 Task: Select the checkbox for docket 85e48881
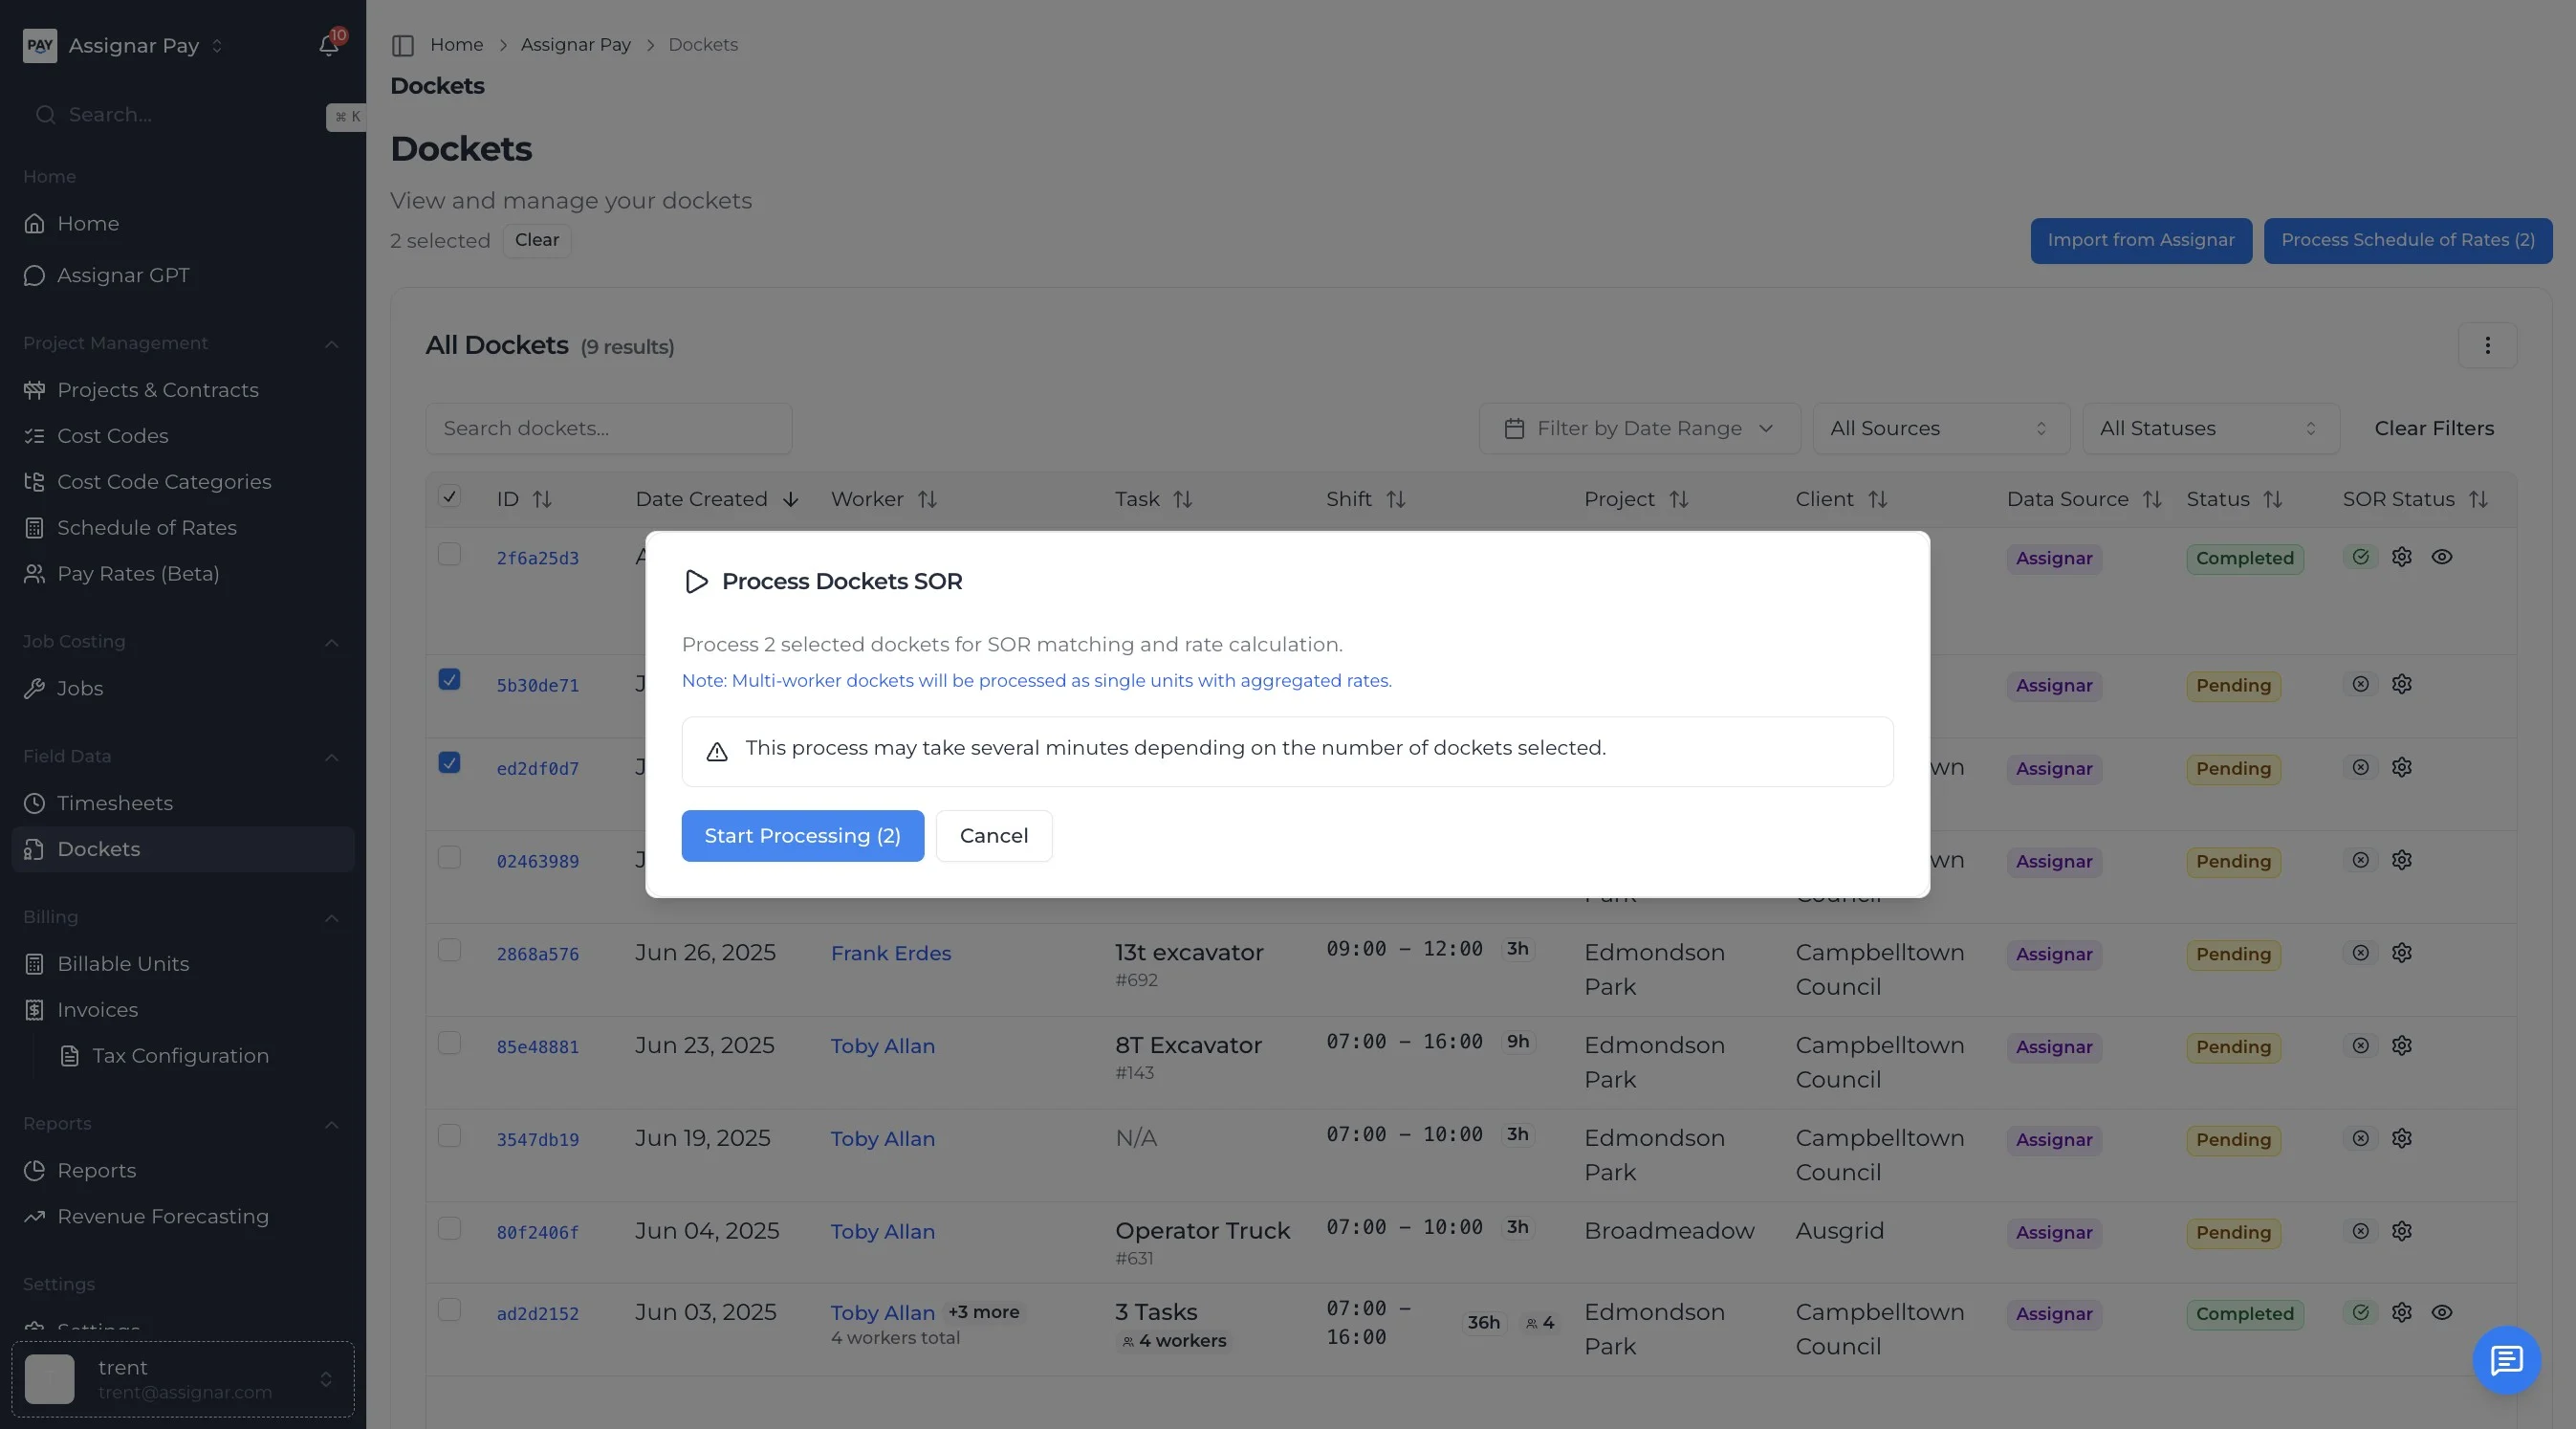click(x=449, y=1043)
